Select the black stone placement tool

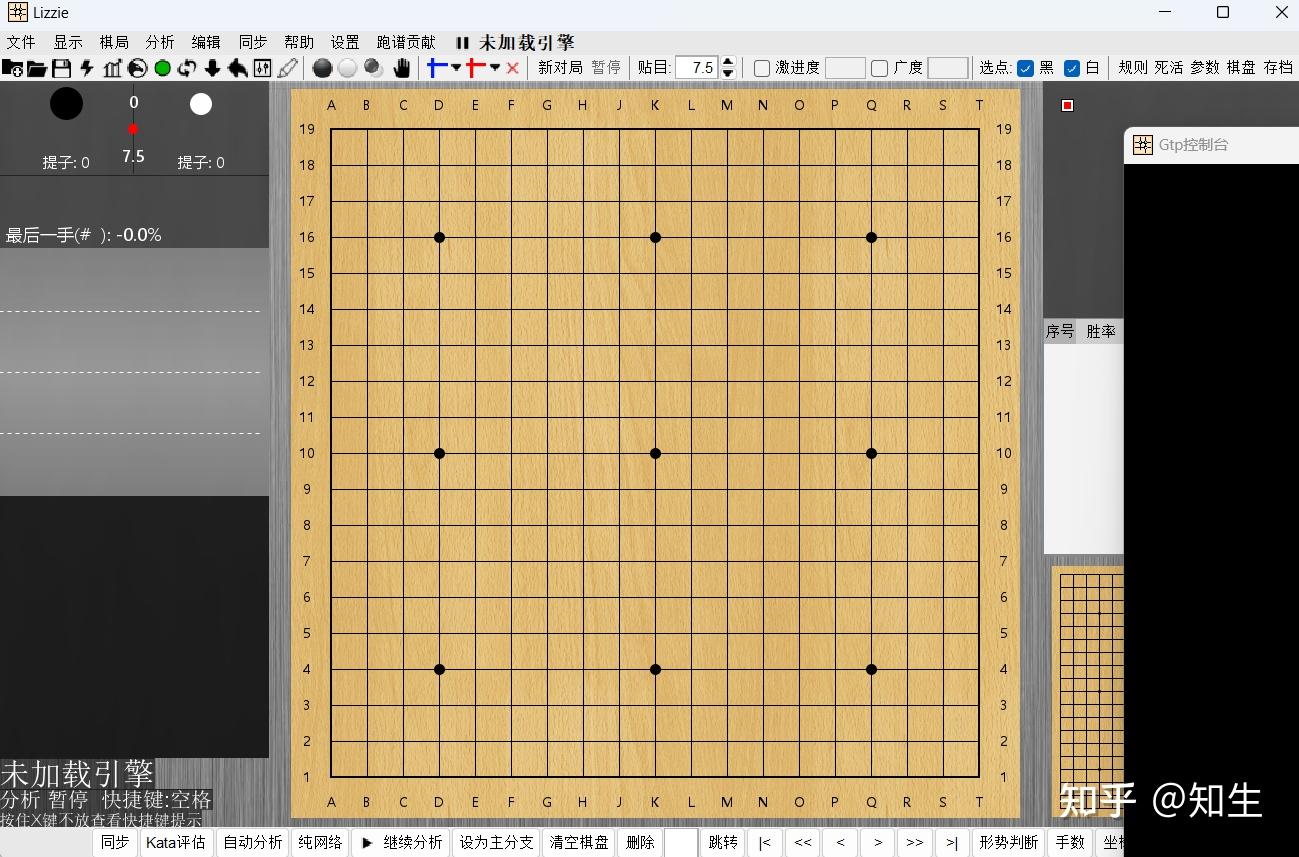(x=321, y=67)
